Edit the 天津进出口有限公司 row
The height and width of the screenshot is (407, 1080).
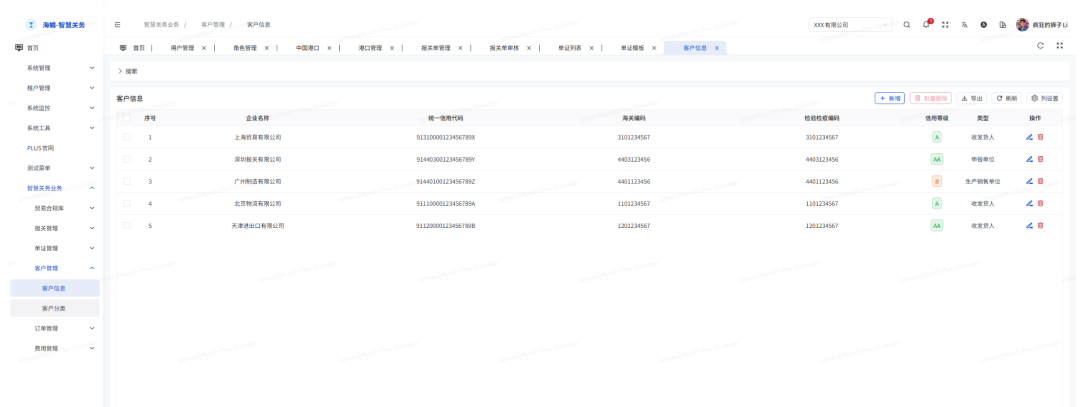pyautogui.click(x=1029, y=225)
